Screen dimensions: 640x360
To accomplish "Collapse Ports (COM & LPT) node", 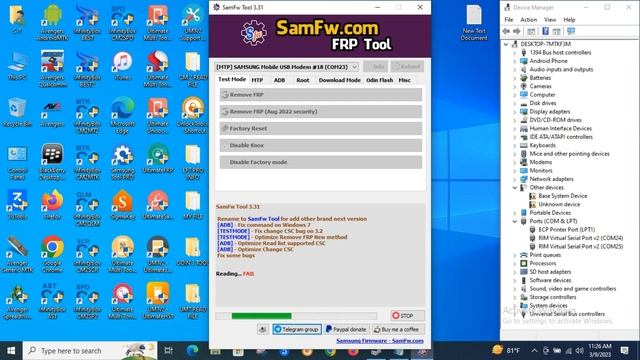I will pyautogui.click(x=515, y=221).
